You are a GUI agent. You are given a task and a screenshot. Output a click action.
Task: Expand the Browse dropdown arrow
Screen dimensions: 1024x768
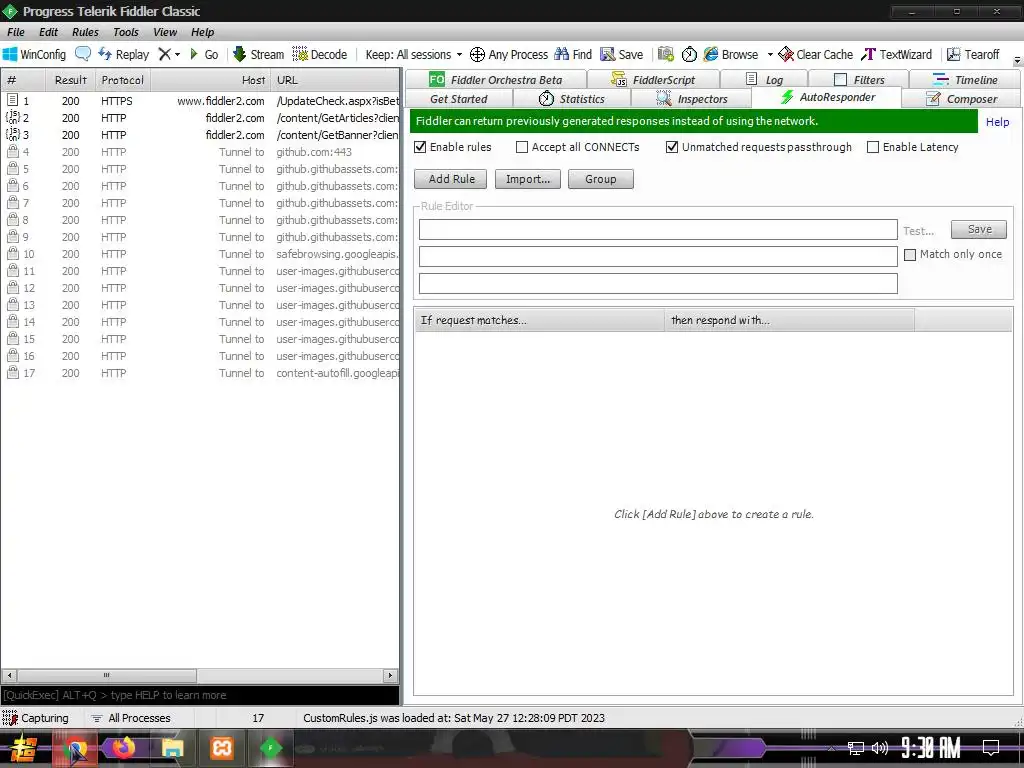click(770, 55)
